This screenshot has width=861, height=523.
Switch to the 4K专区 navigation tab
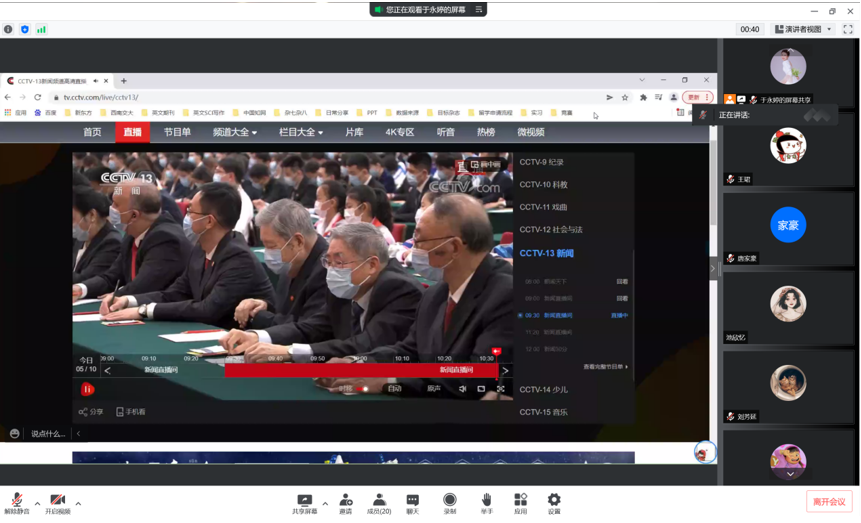coord(399,132)
